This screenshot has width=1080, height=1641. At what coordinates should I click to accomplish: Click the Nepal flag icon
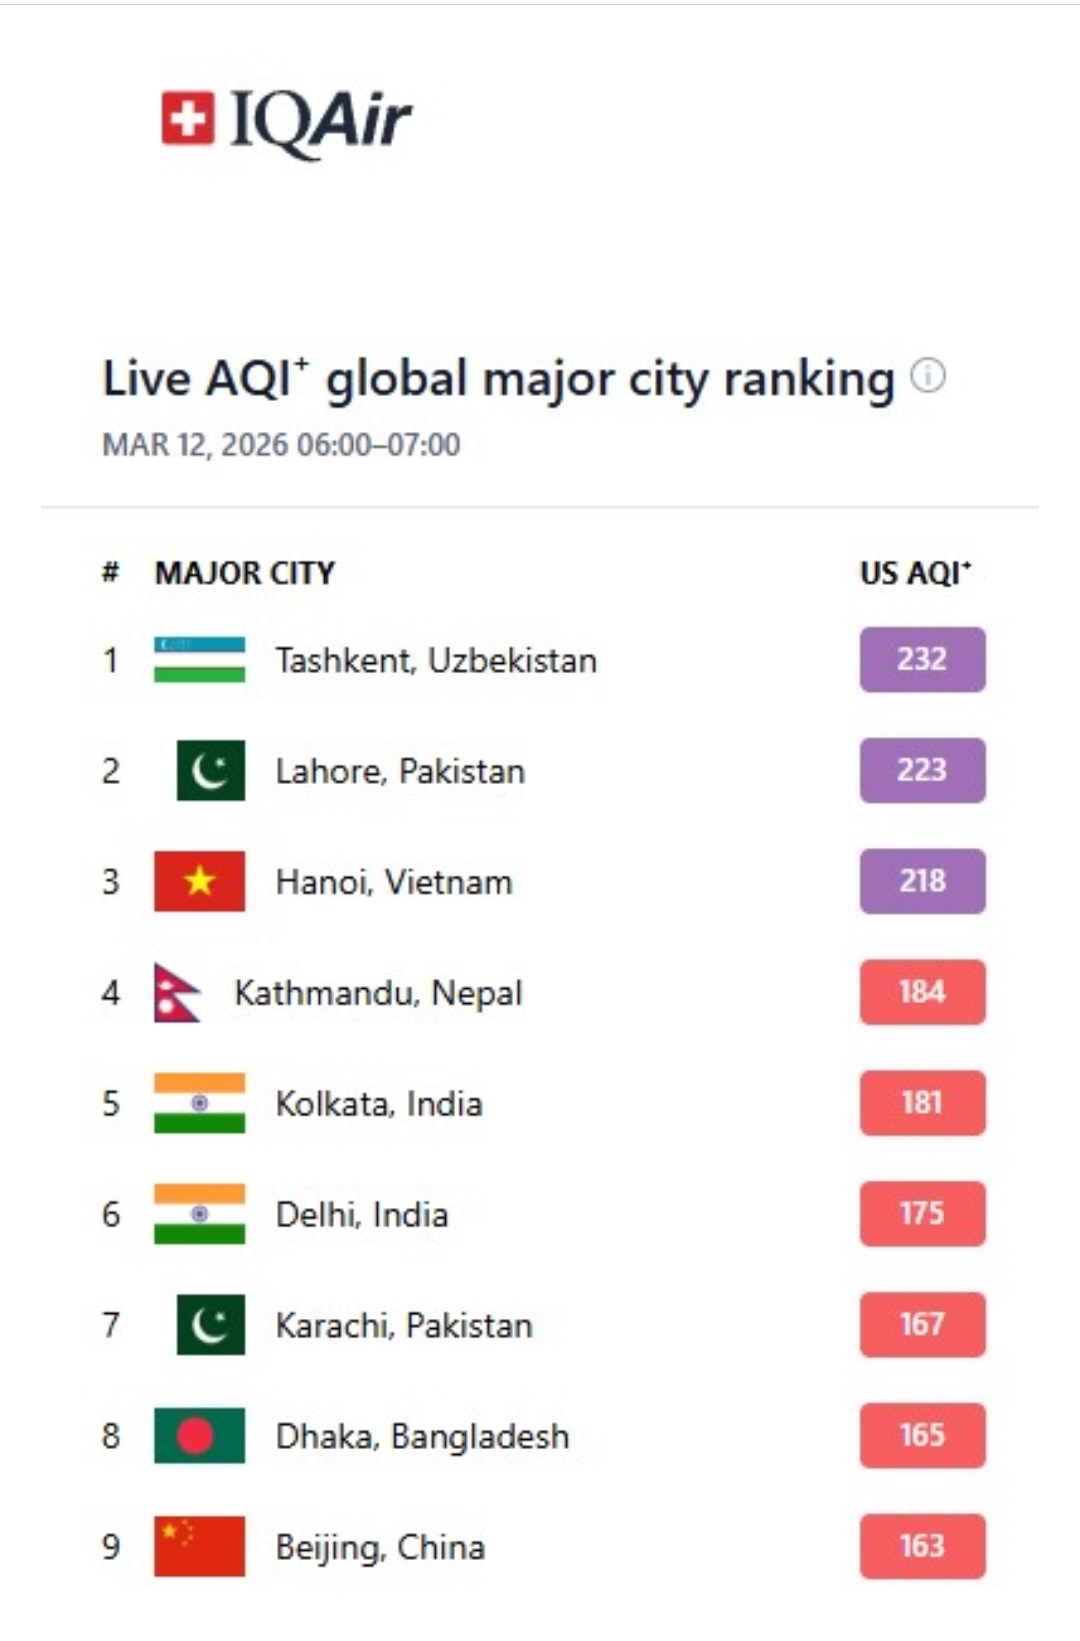tap(177, 992)
